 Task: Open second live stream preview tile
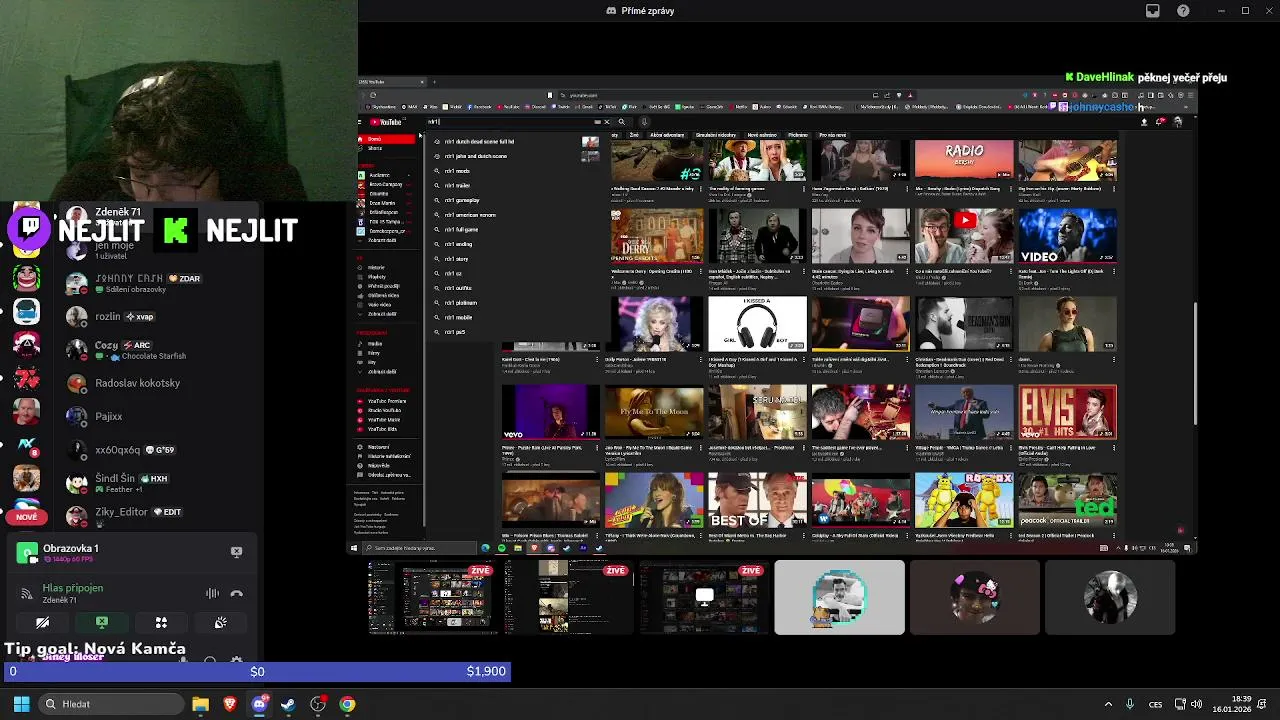[567, 597]
